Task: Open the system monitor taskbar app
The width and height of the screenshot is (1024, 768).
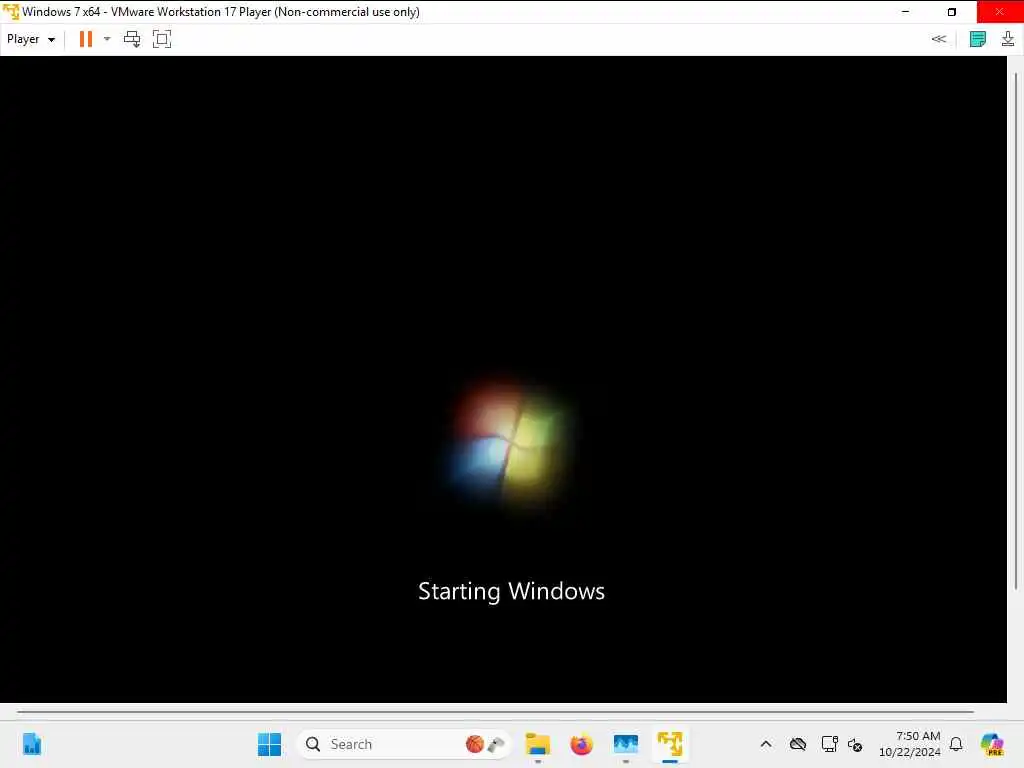Action: coord(626,744)
